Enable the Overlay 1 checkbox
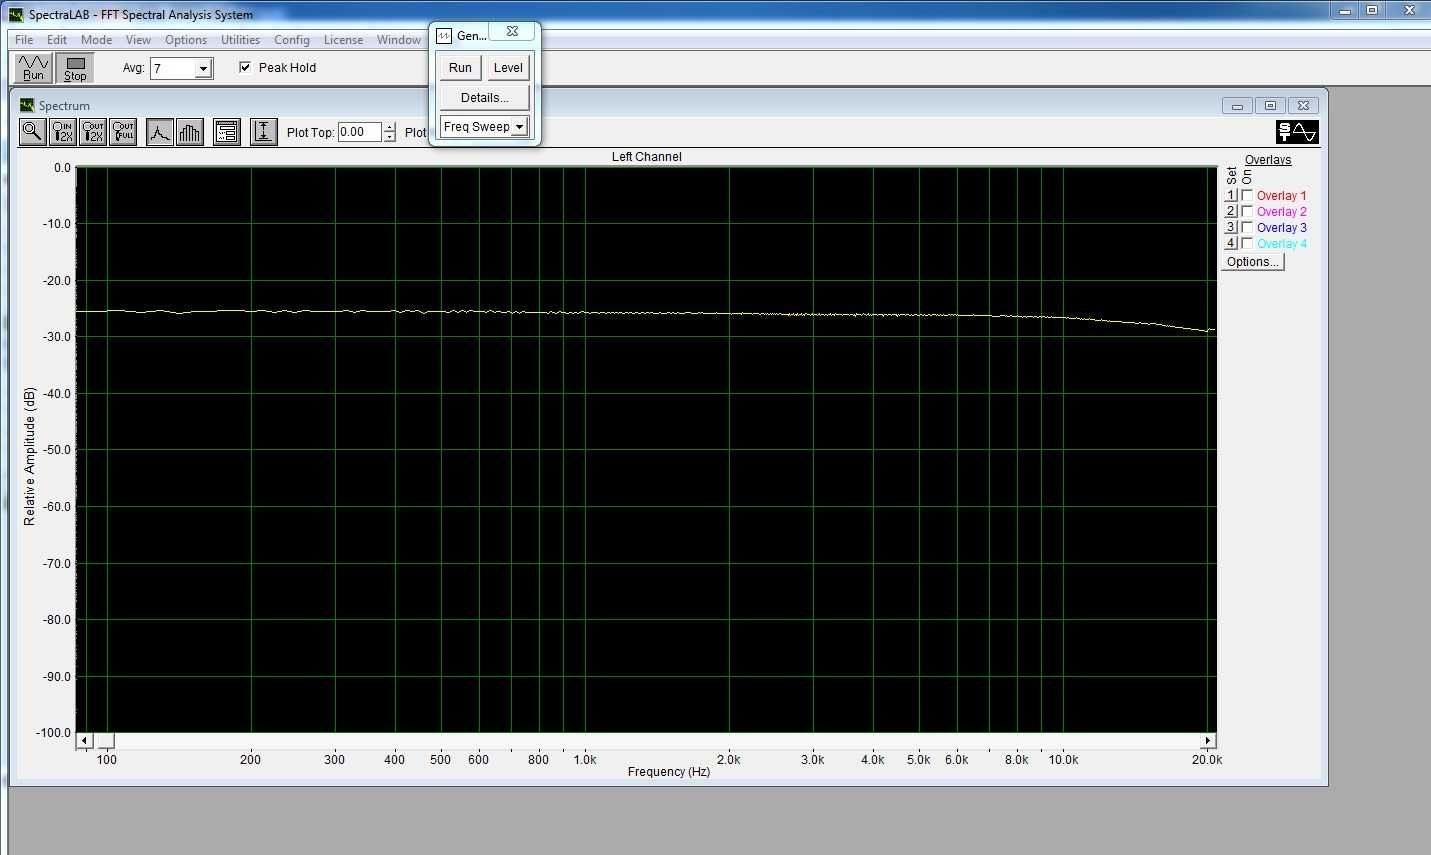 click(x=1247, y=196)
